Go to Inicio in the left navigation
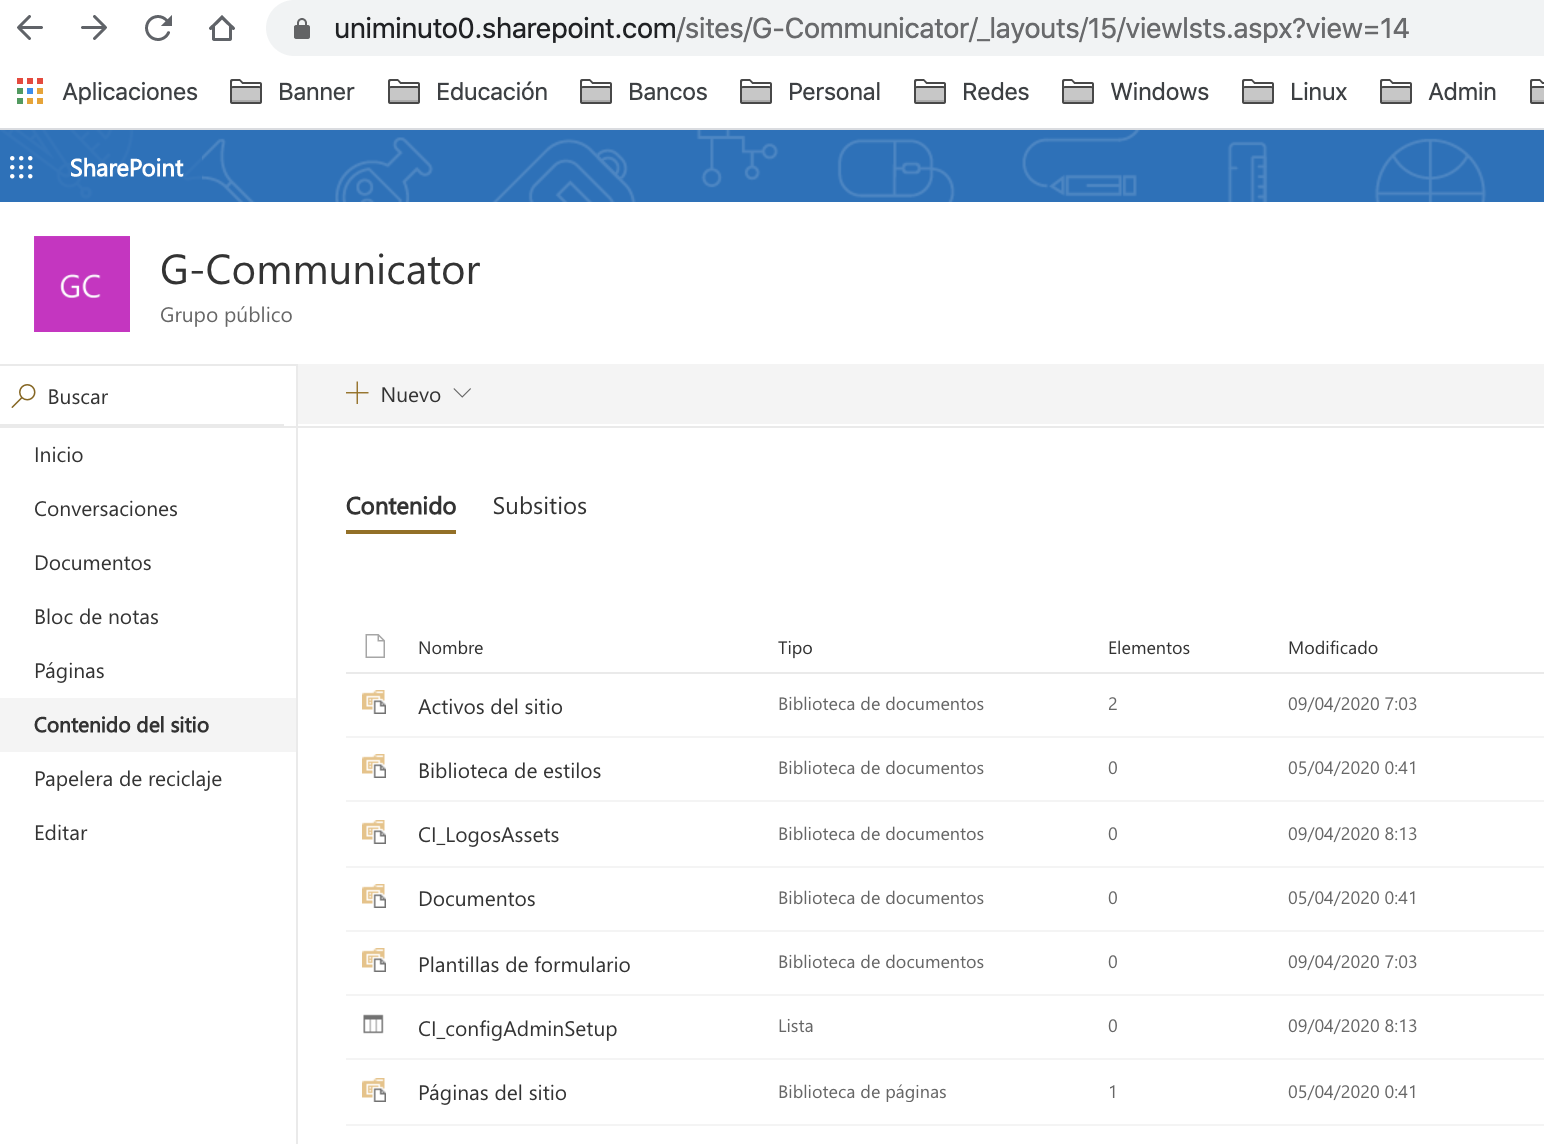The height and width of the screenshot is (1144, 1544). (59, 455)
